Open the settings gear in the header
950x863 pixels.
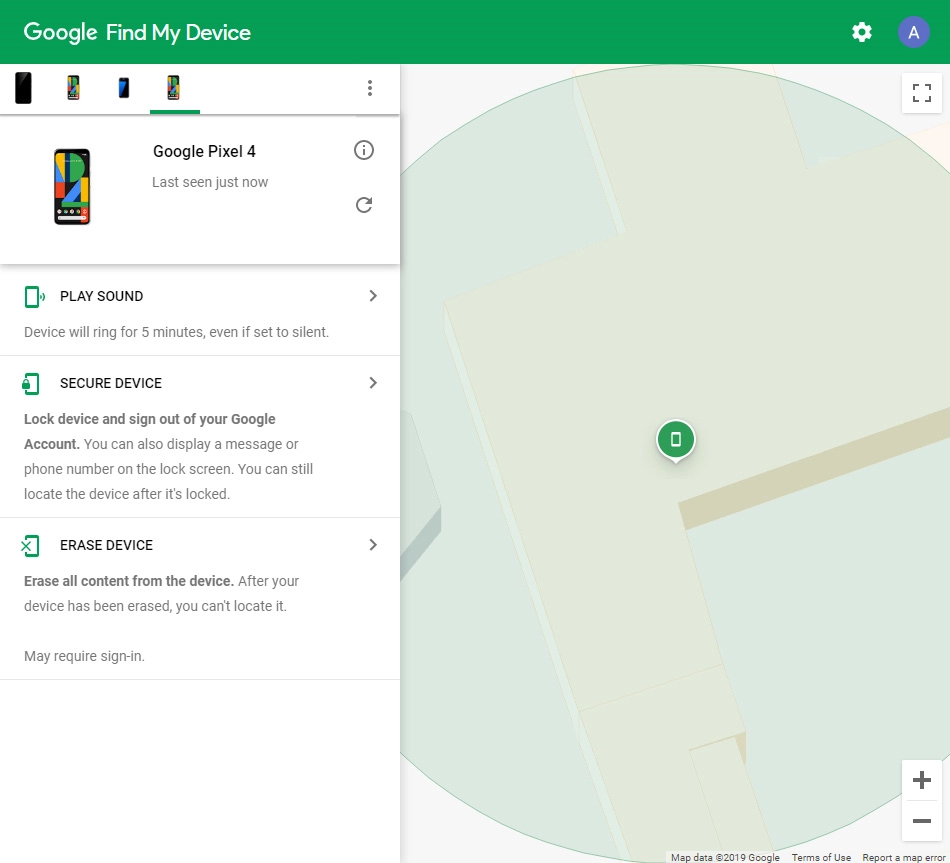(x=862, y=32)
